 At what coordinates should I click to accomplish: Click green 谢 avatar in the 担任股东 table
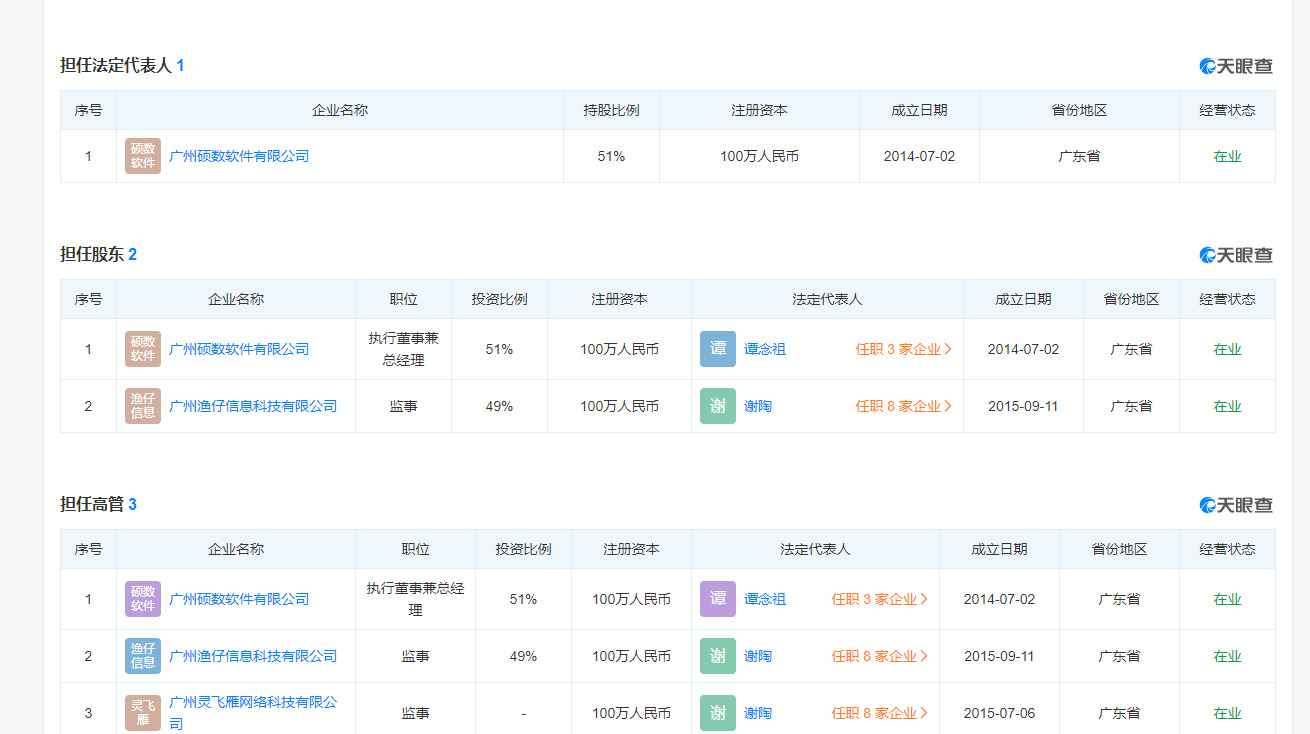[x=717, y=406]
